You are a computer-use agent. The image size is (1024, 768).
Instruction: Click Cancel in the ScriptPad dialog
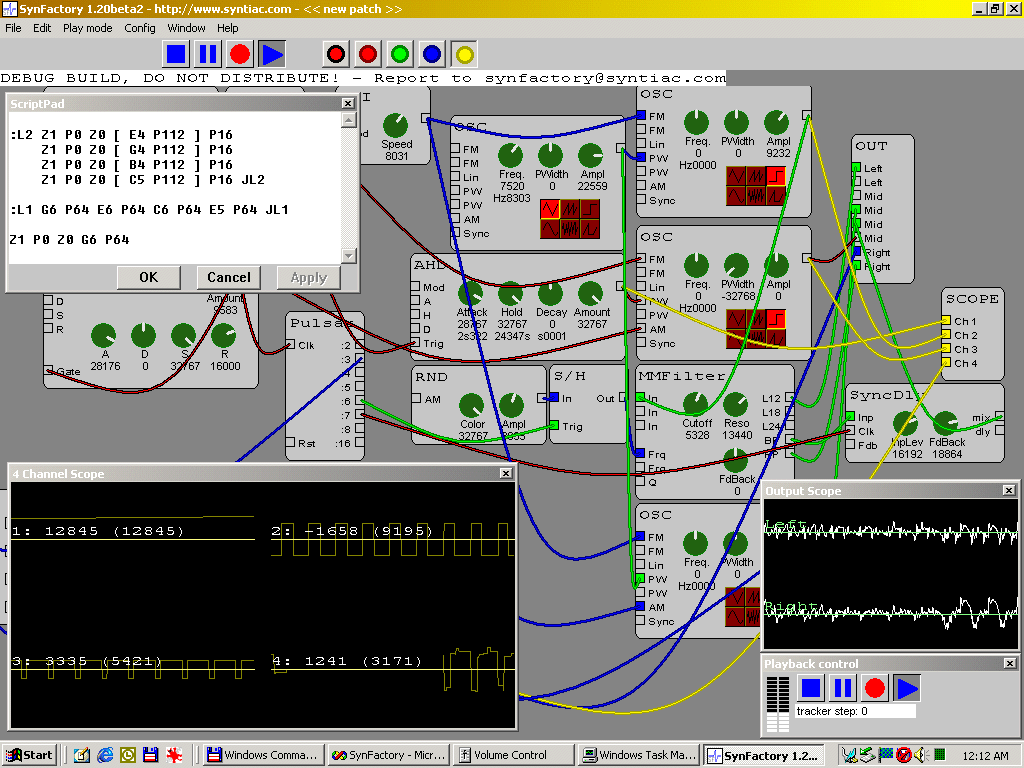[x=229, y=278]
